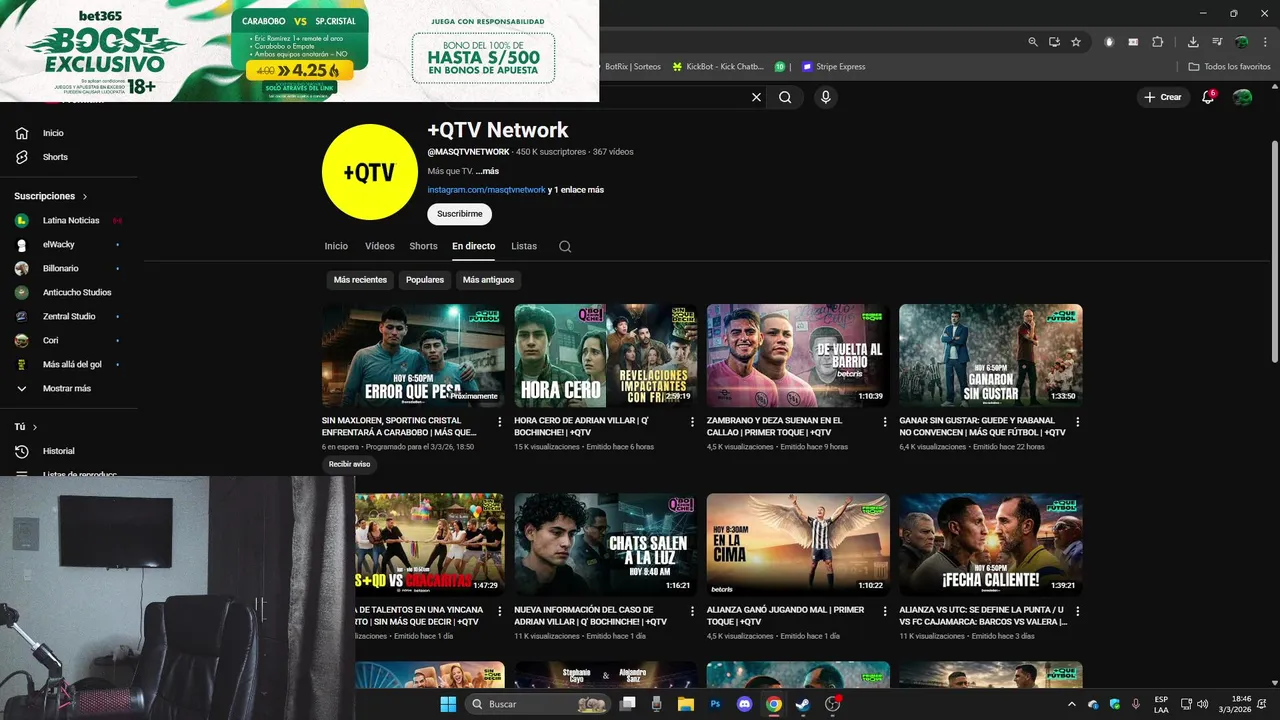Open the YouTube notifications bell
This screenshot has height=720, width=1280.
(1208, 97)
